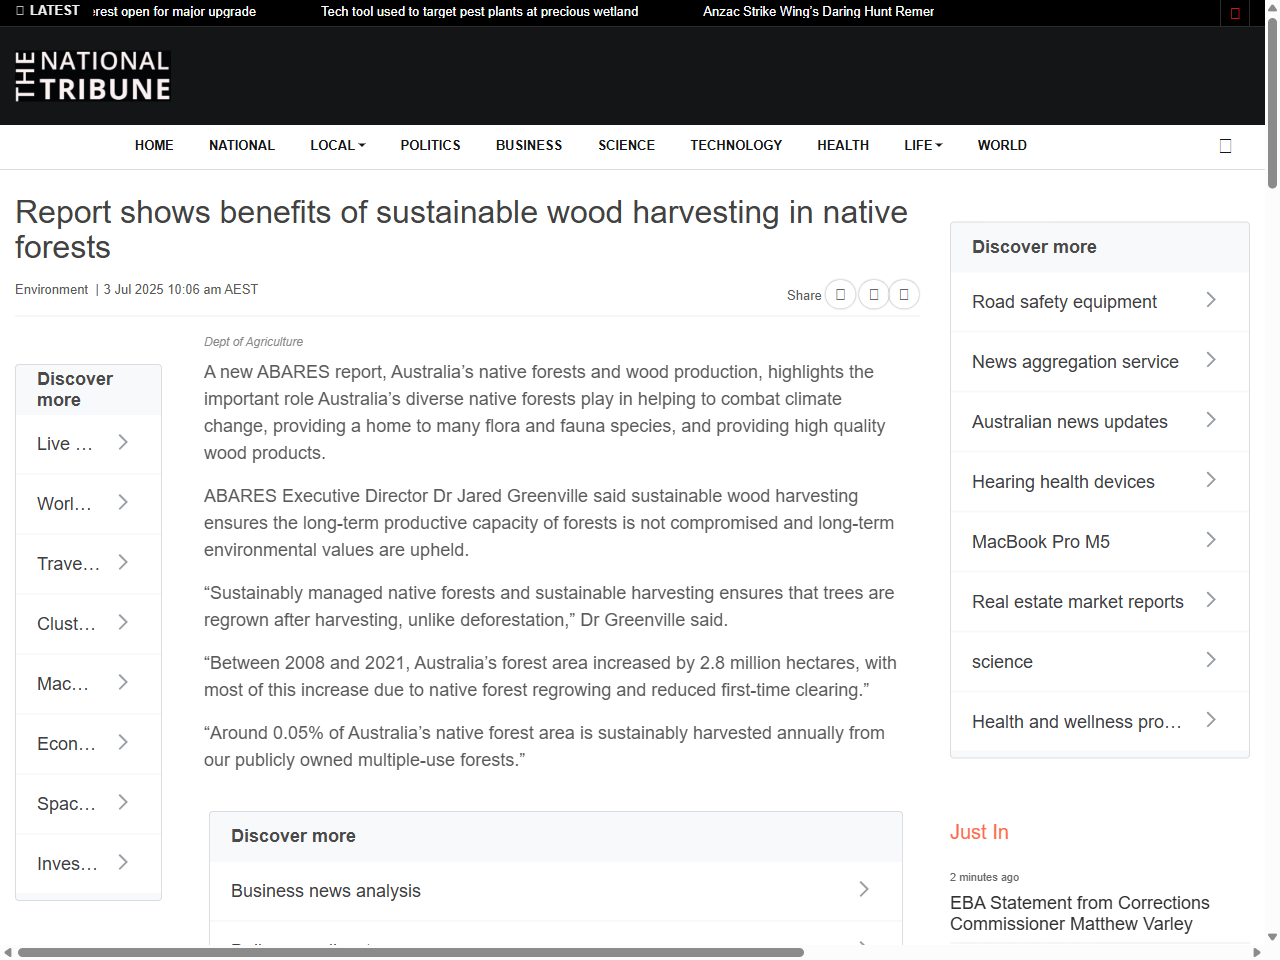Go to the NATIONAL section

pyautogui.click(x=242, y=145)
